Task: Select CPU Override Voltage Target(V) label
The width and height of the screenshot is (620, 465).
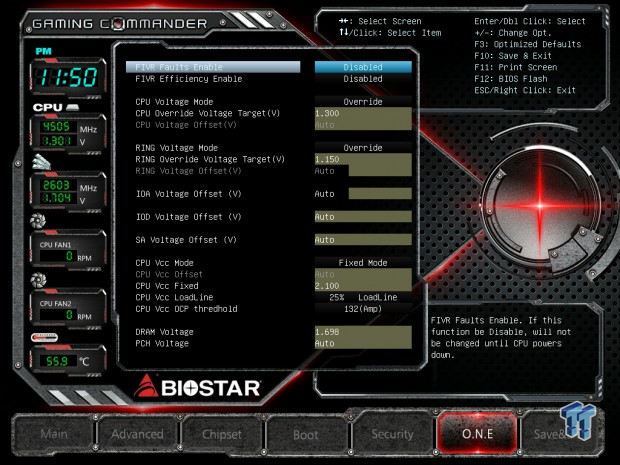Action: (208, 113)
